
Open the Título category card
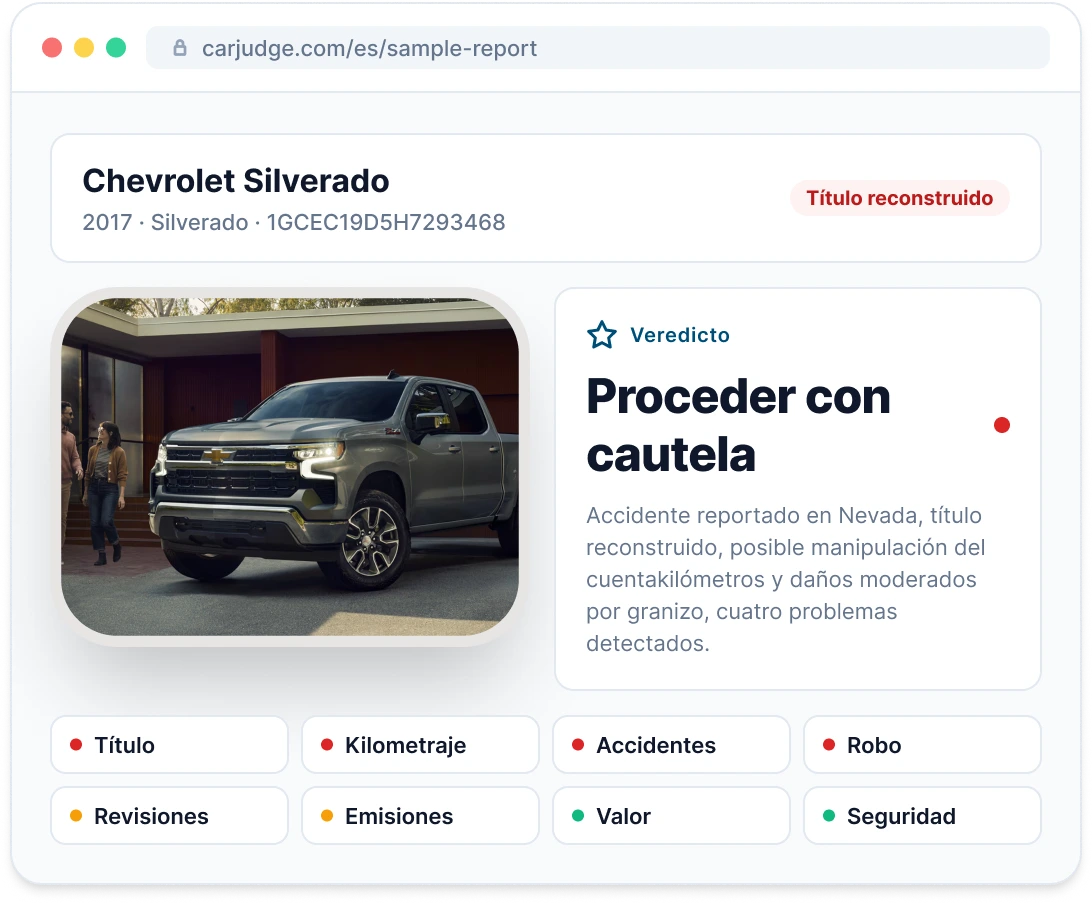(x=169, y=745)
